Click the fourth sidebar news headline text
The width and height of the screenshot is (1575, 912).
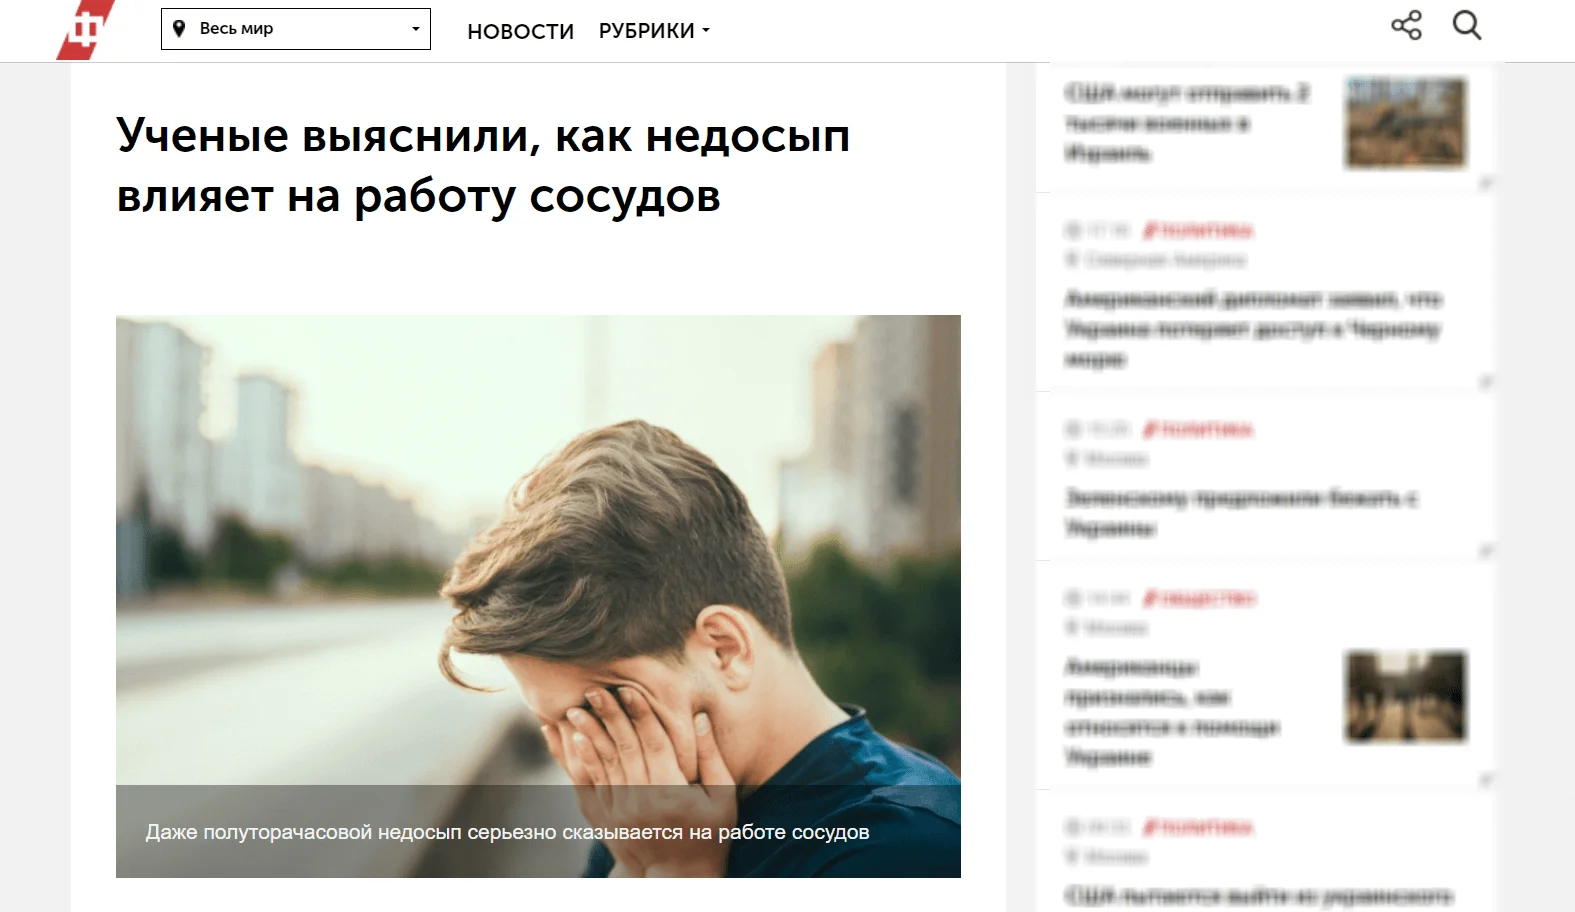1172,712
